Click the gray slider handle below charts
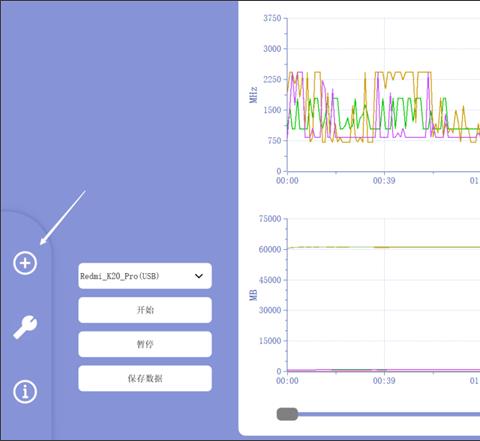 [x=287, y=414]
